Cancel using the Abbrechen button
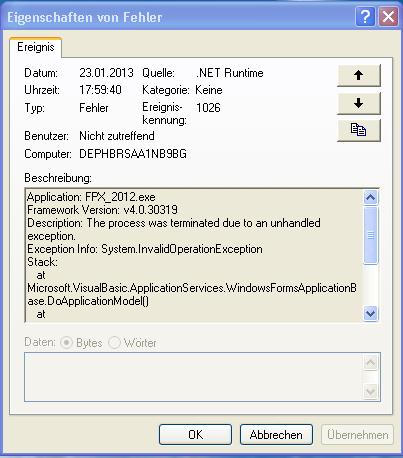 pos(276,435)
